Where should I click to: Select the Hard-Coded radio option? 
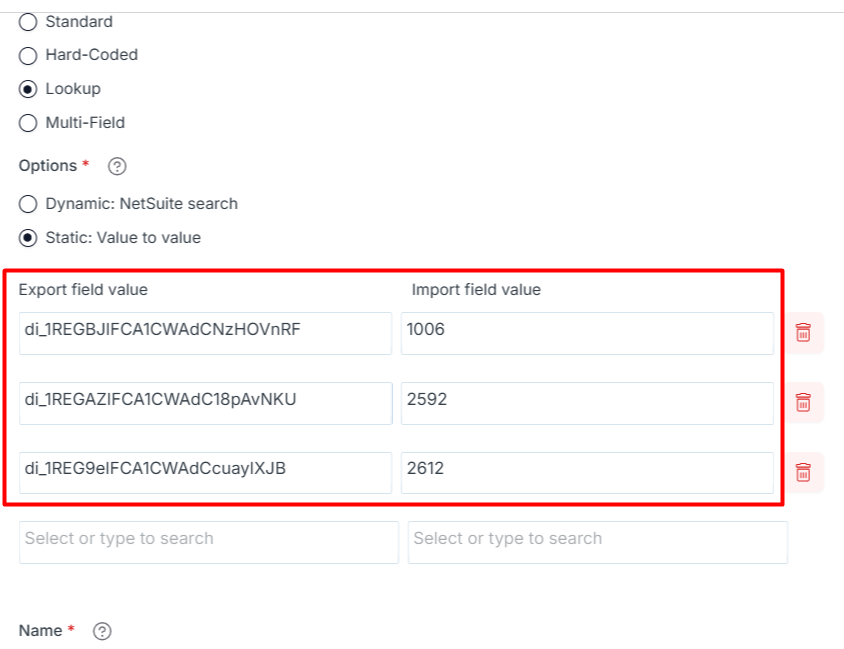coord(28,55)
